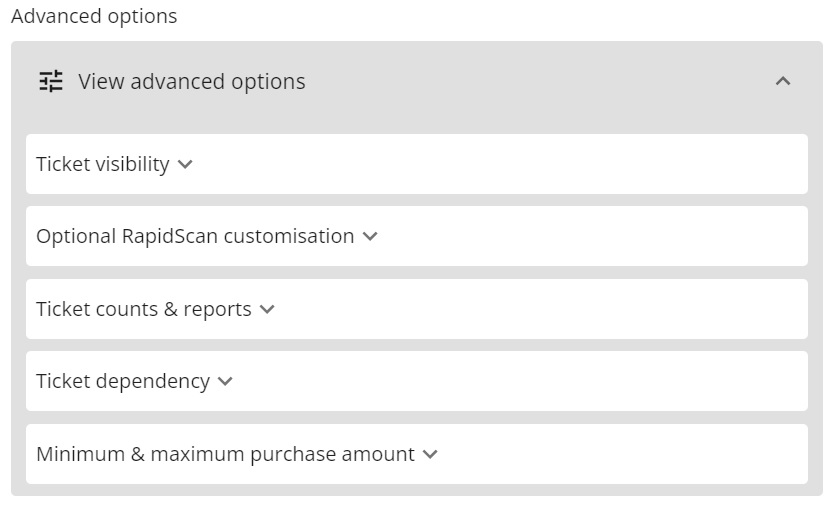Expand the Ticket dependency panel
The height and width of the screenshot is (513, 829).
click(x=123, y=381)
